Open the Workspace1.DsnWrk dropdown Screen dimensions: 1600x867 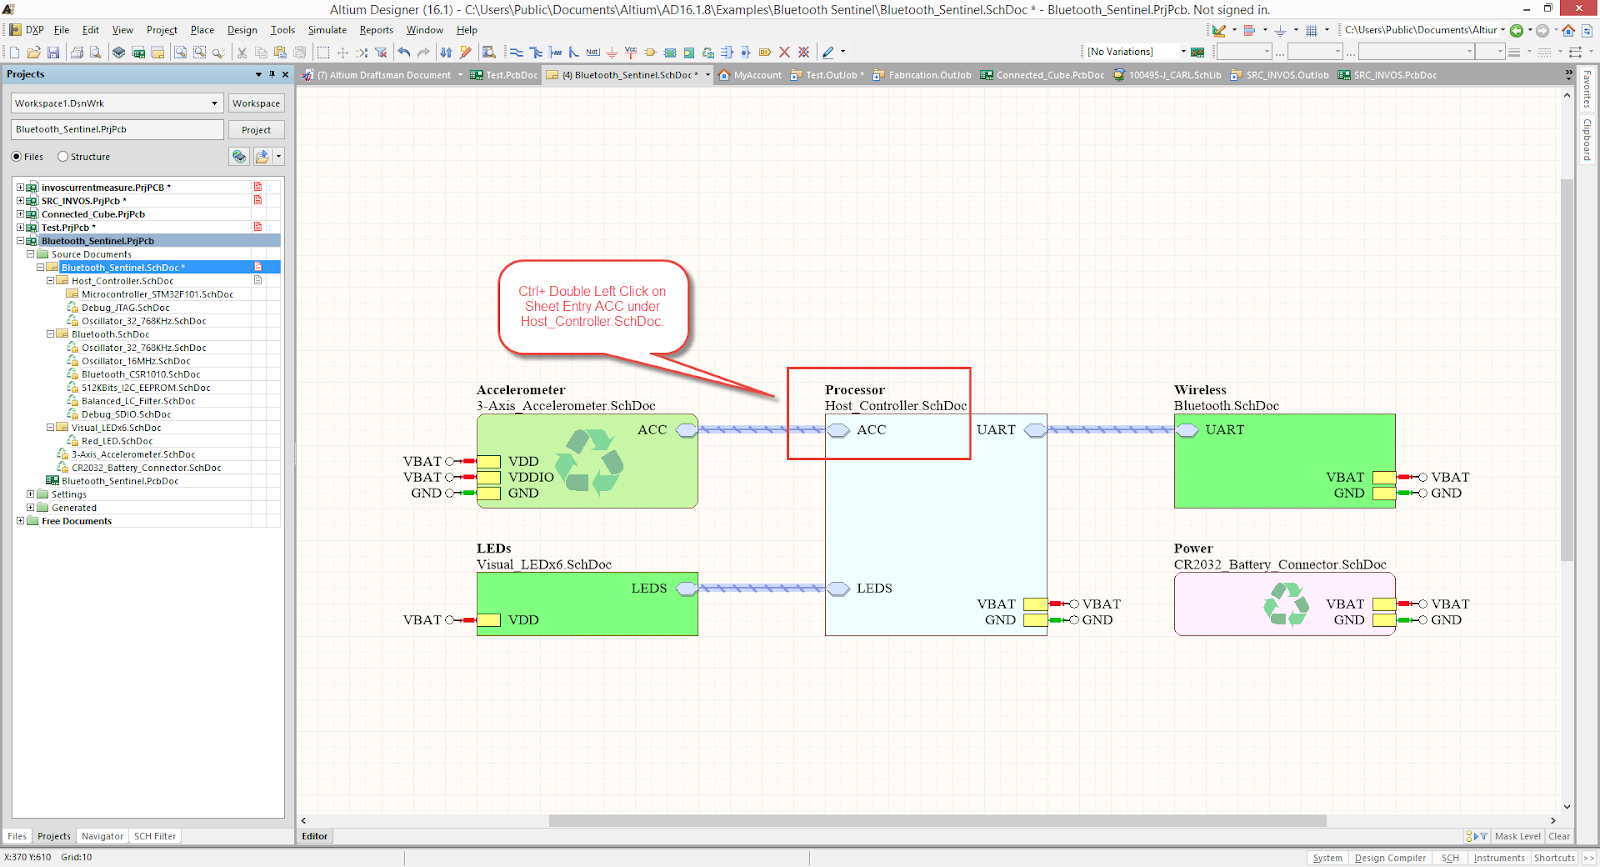coord(214,103)
